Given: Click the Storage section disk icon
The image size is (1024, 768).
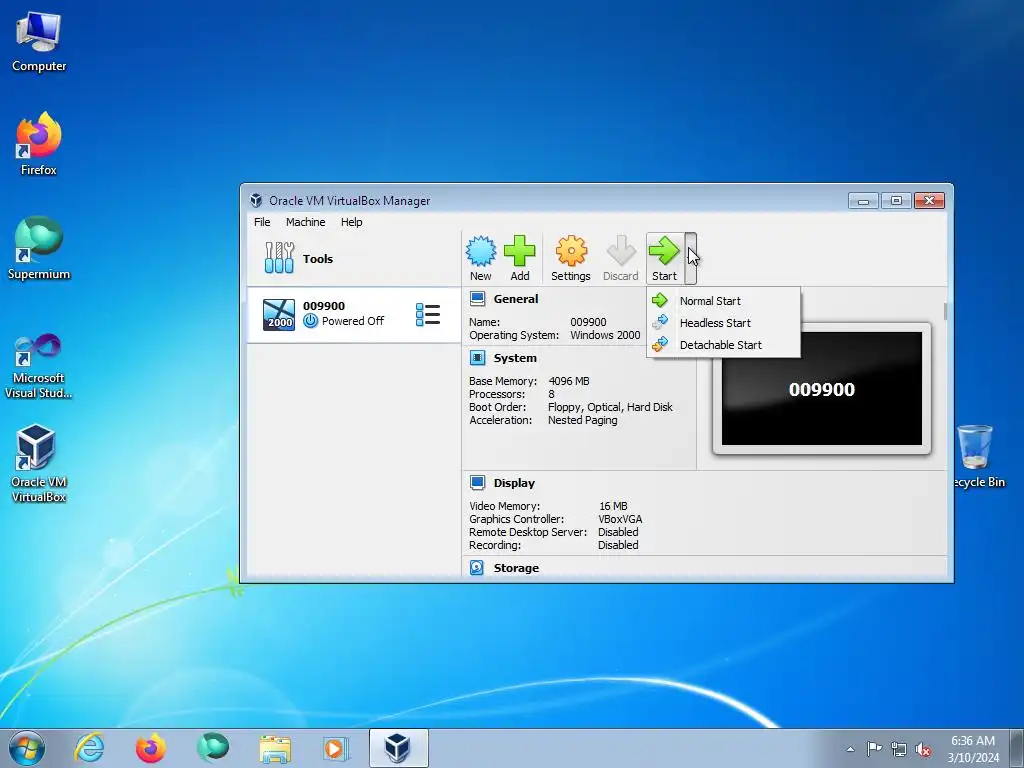Looking at the screenshot, I should click(x=477, y=568).
